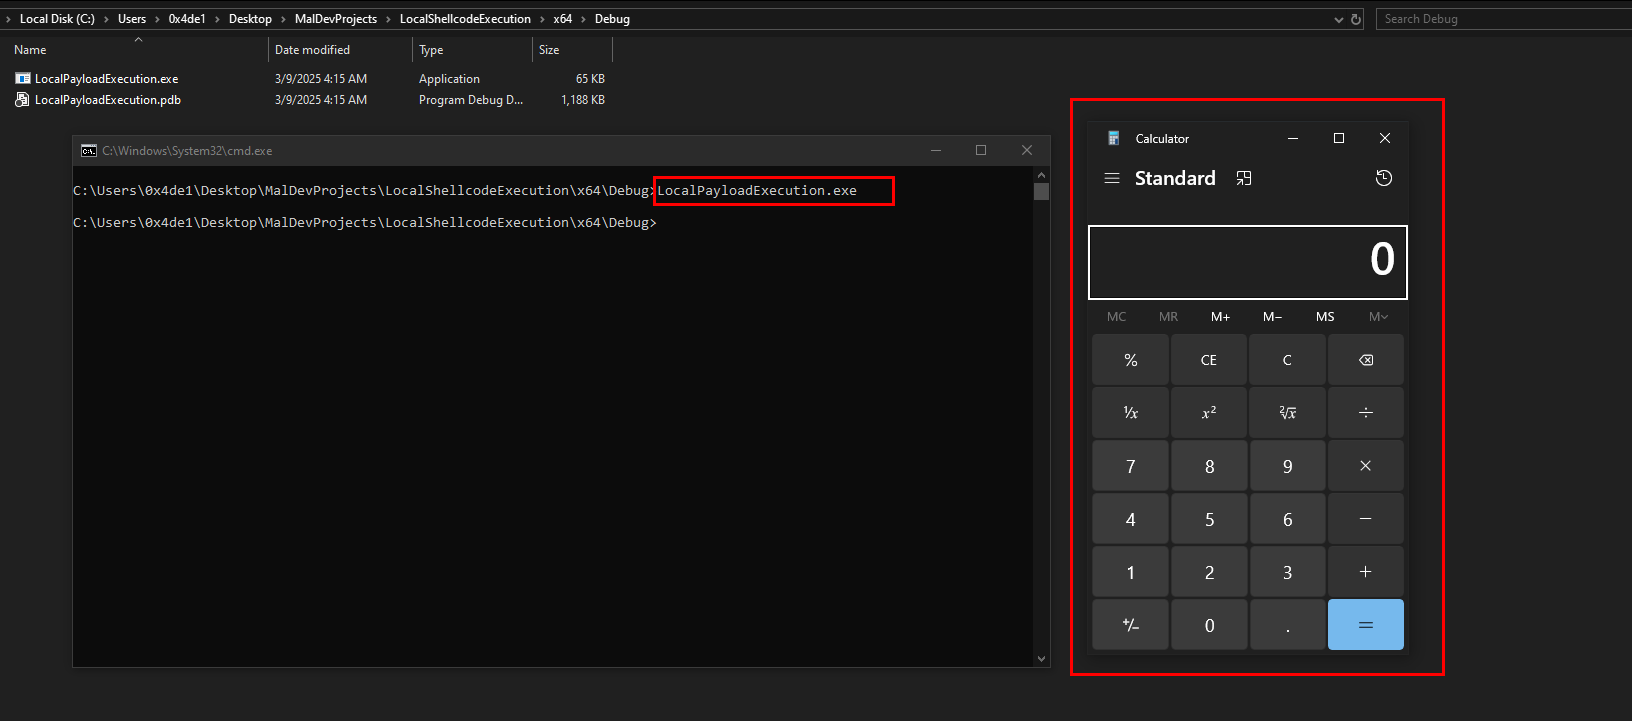Click the backspace key in Calculator
This screenshot has height=721, width=1632.
coord(1366,360)
